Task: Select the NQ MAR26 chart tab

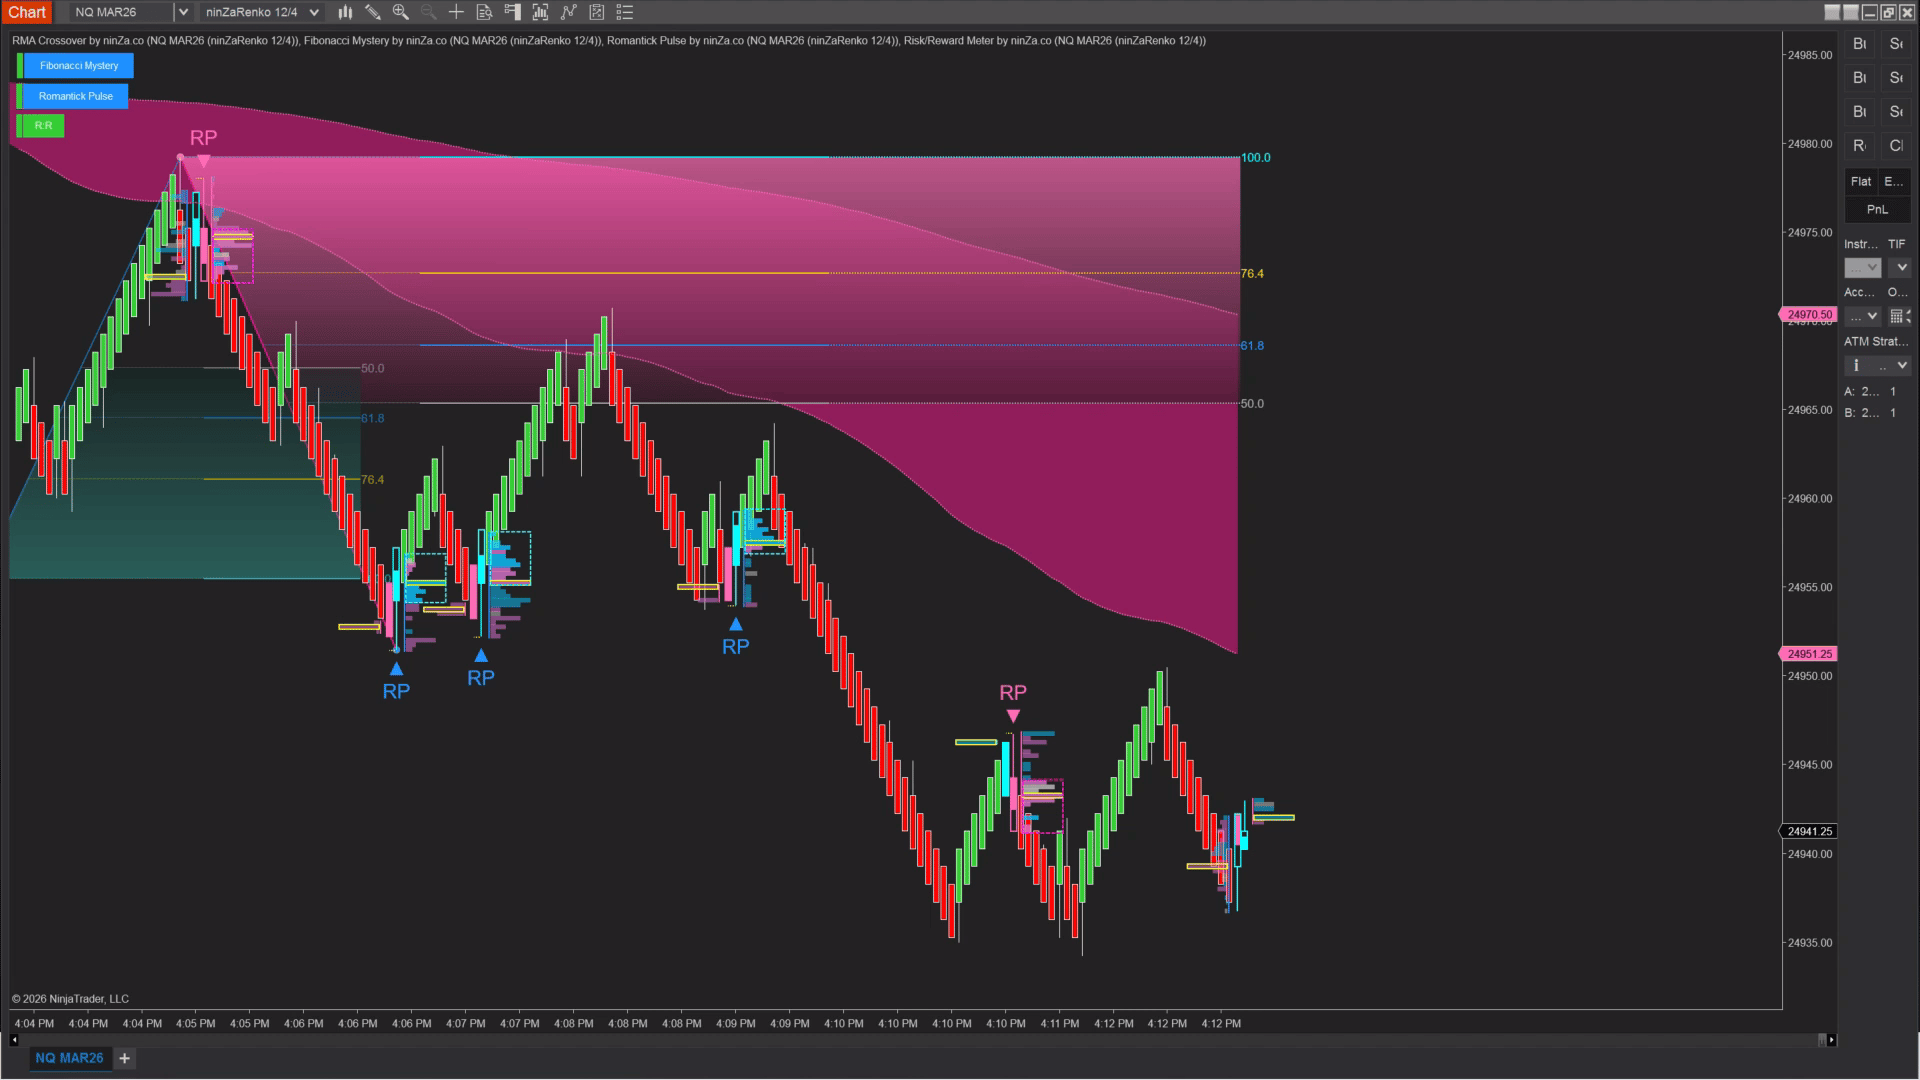Action: [x=69, y=1058]
